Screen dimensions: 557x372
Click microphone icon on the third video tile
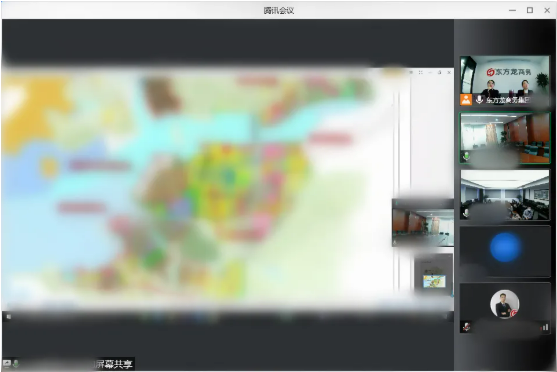coord(466,213)
